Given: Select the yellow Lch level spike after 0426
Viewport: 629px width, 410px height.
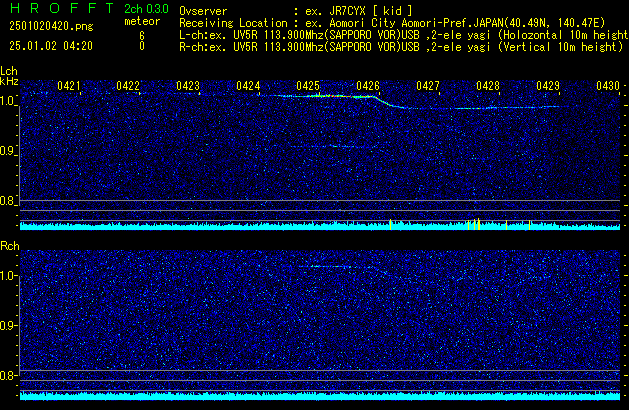Looking at the screenshot, I should (x=390, y=225).
